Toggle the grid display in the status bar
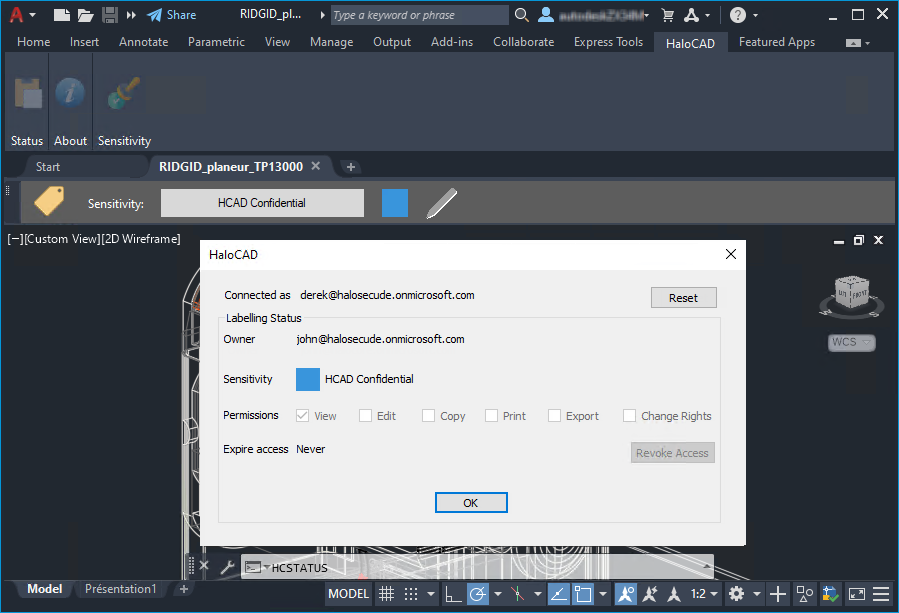Image resolution: width=899 pixels, height=613 pixels. [x=386, y=593]
